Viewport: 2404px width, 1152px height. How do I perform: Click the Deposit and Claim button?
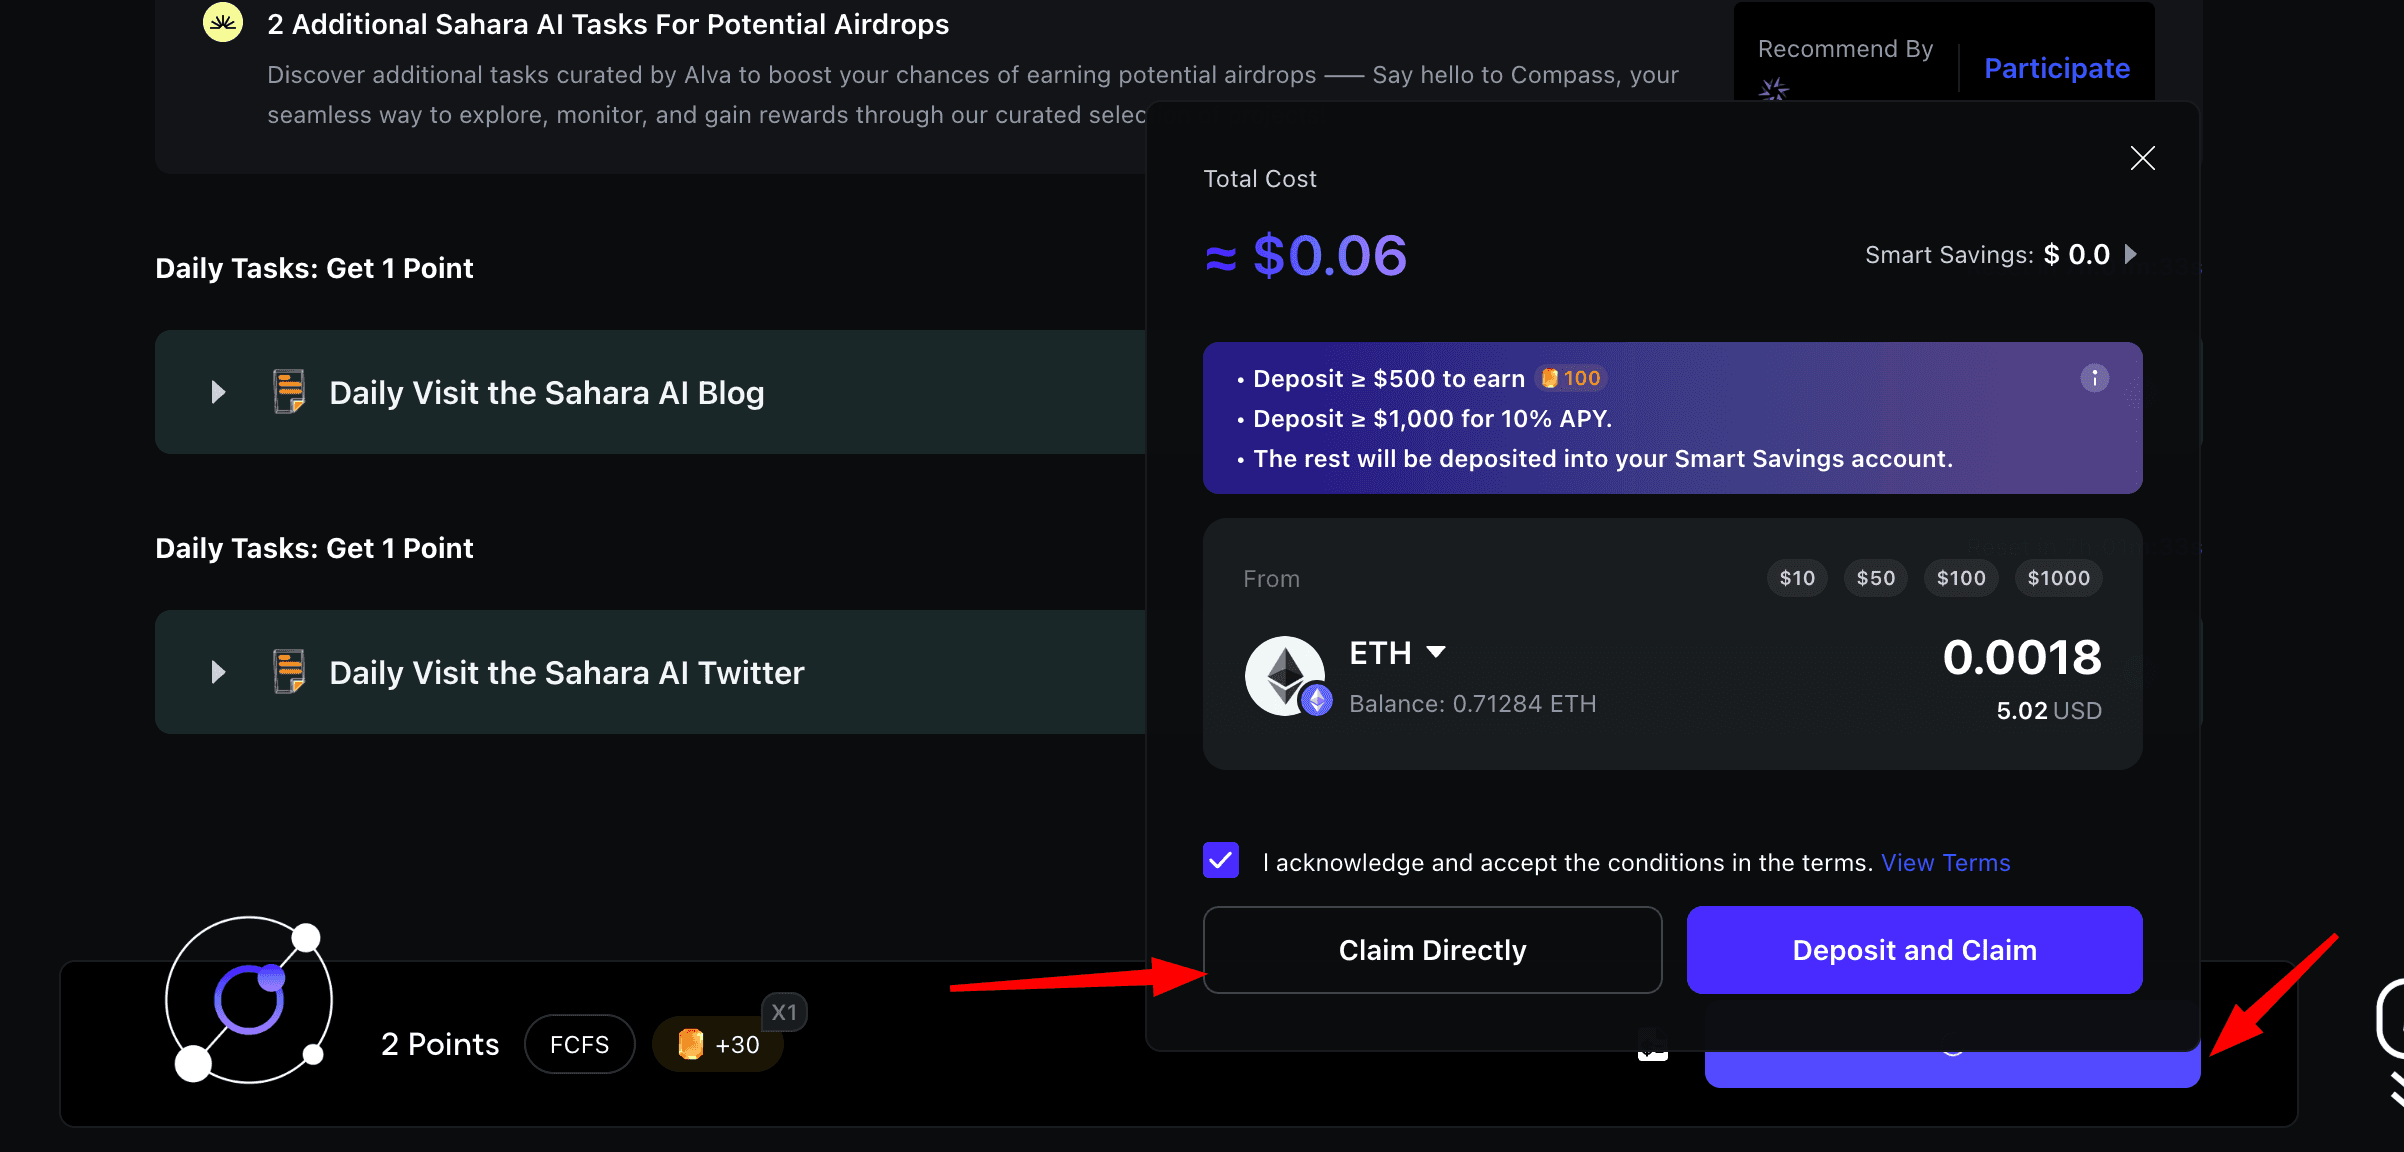pyautogui.click(x=1914, y=950)
